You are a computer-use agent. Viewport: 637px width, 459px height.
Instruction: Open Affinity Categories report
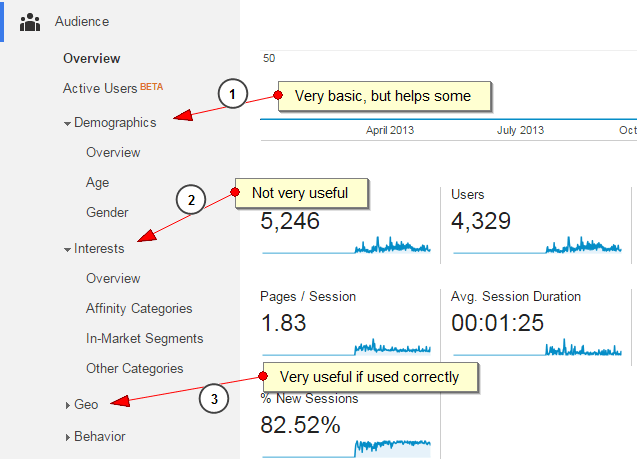[139, 309]
